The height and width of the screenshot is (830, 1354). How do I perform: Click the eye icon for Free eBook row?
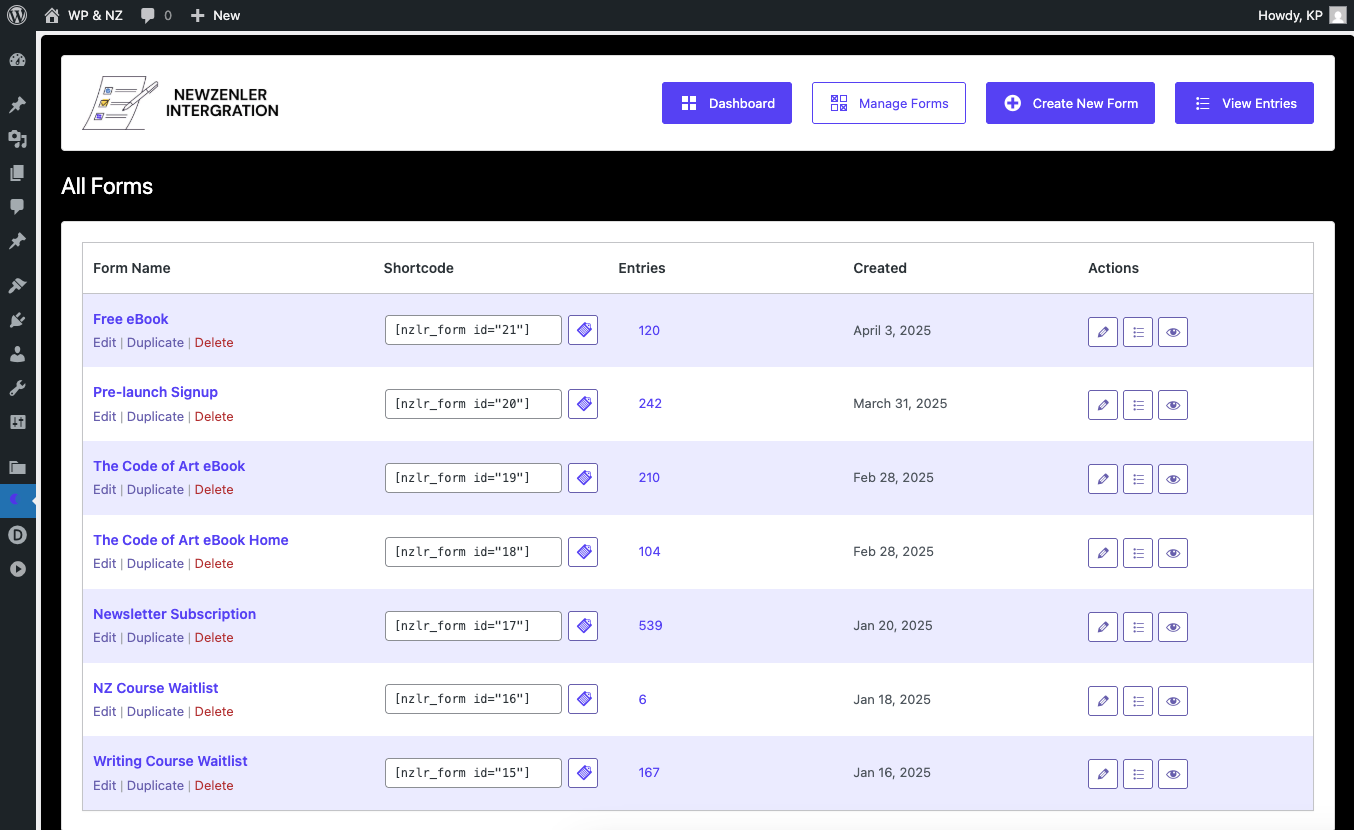point(1173,332)
